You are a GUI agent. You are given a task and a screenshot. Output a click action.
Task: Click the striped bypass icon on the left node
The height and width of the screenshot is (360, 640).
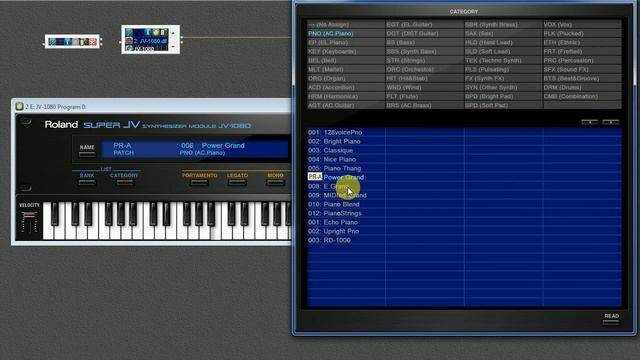[52, 42]
